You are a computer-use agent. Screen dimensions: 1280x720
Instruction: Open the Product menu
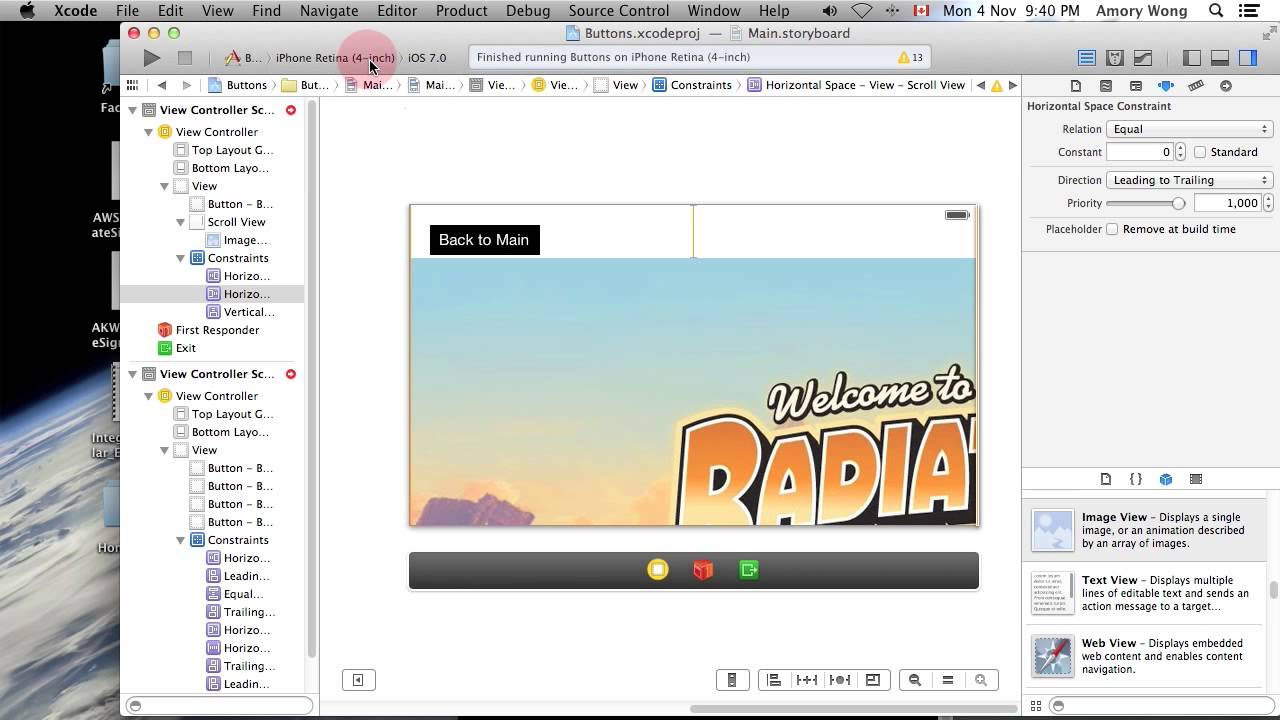click(462, 11)
